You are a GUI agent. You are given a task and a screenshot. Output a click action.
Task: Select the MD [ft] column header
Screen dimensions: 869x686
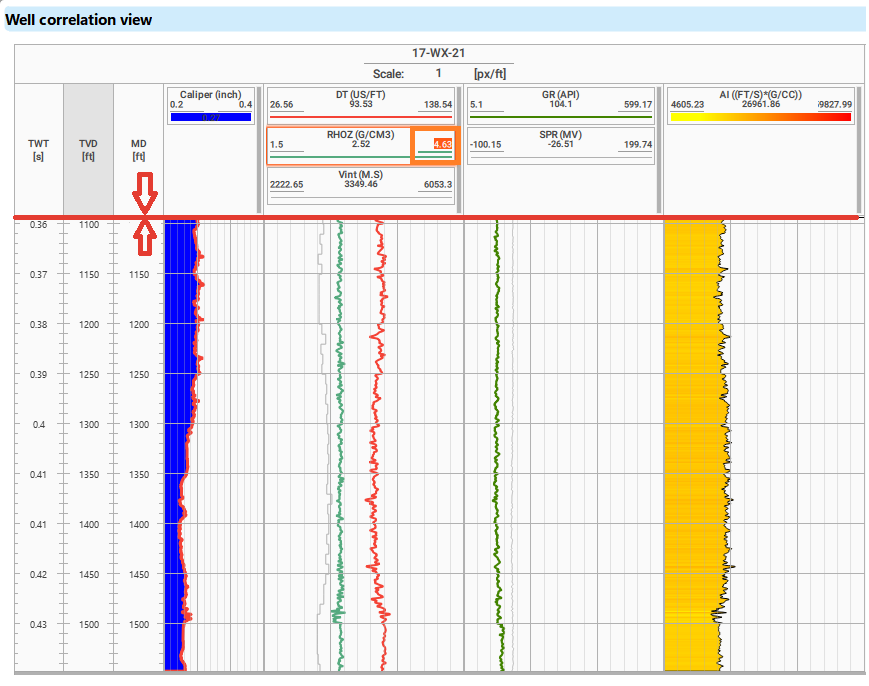tap(139, 150)
